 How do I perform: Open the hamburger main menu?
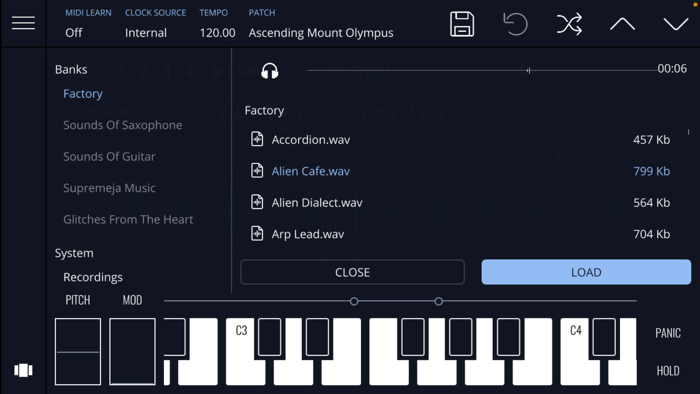tap(23, 23)
